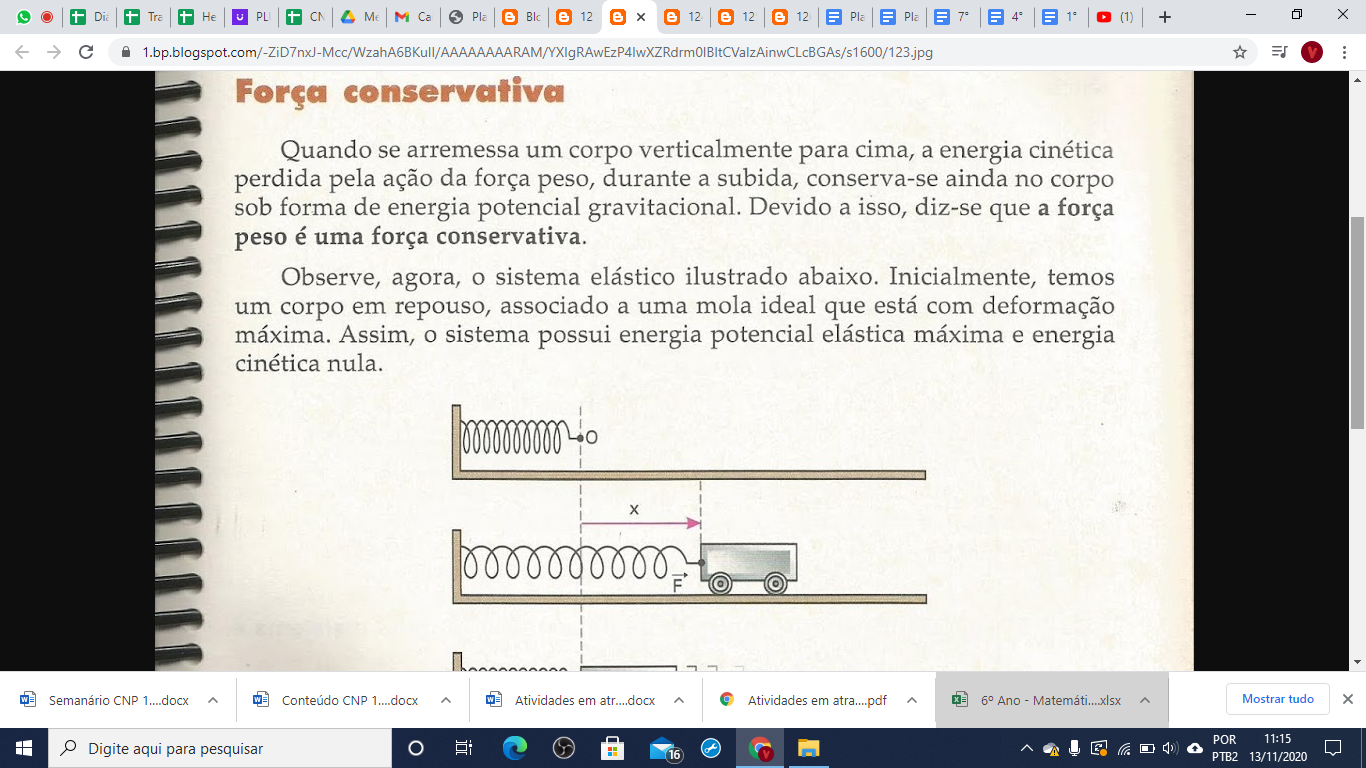Open the Wi-Fi network tray icon

click(x=1123, y=748)
